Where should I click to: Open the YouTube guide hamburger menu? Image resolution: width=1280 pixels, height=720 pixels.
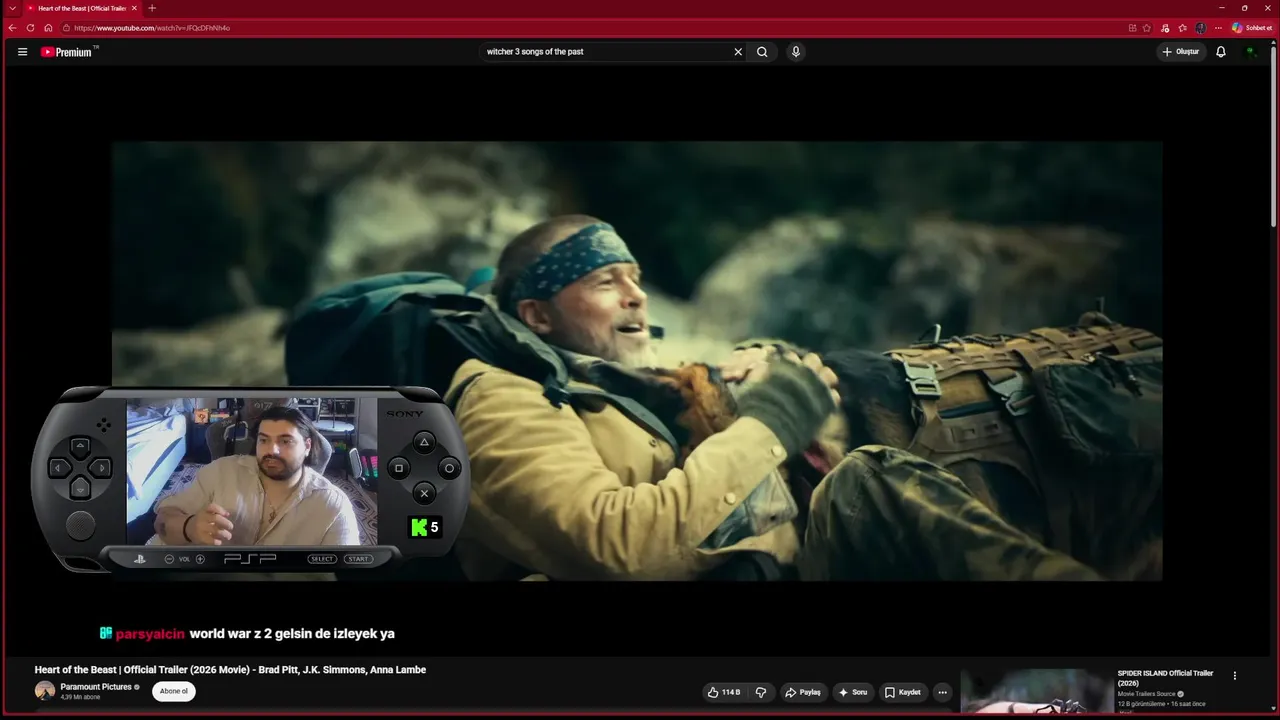(x=22, y=52)
